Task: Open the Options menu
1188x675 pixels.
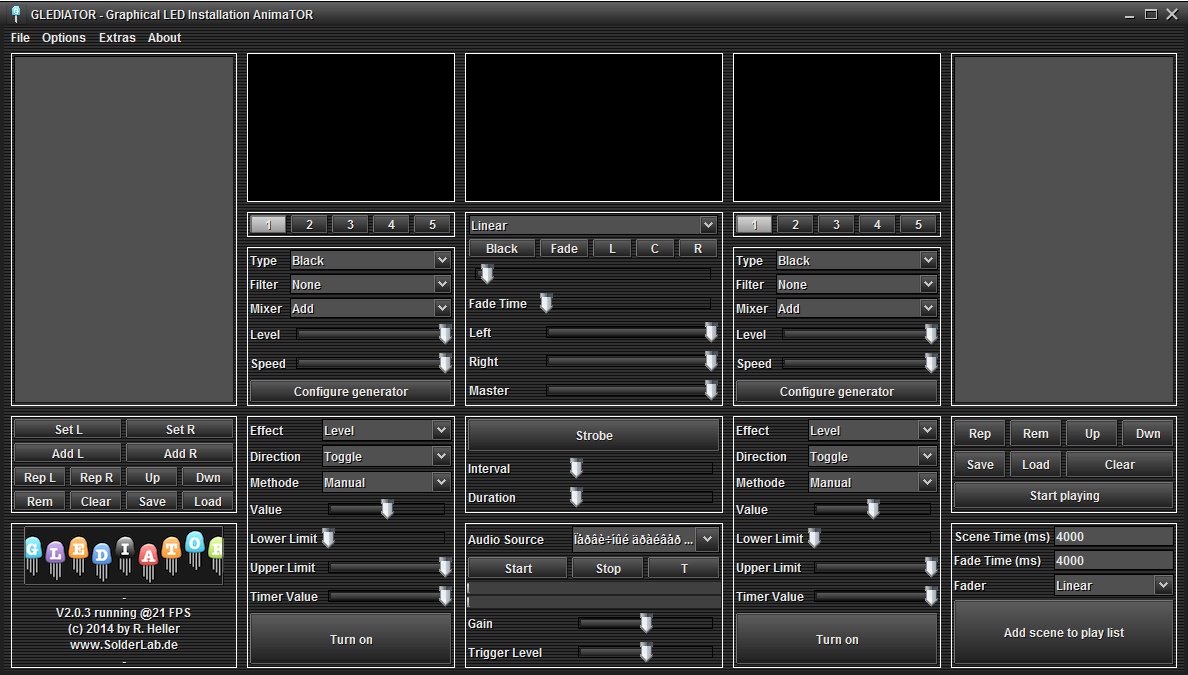Action: point(64,38)
